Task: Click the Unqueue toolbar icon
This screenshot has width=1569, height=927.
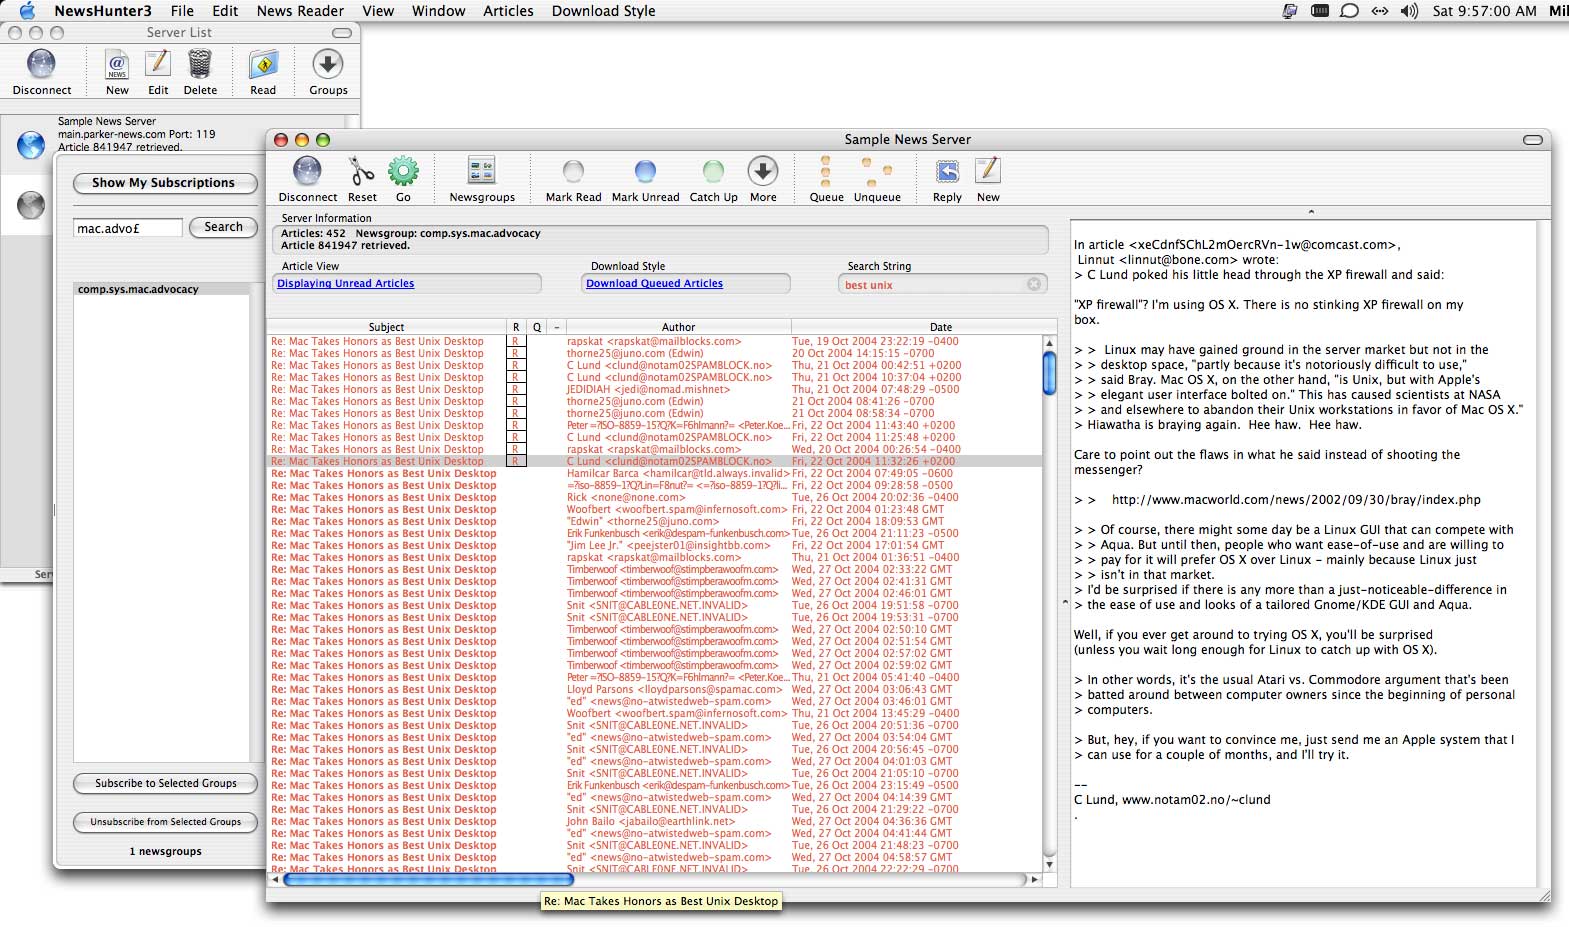Action: pos(877,172)
